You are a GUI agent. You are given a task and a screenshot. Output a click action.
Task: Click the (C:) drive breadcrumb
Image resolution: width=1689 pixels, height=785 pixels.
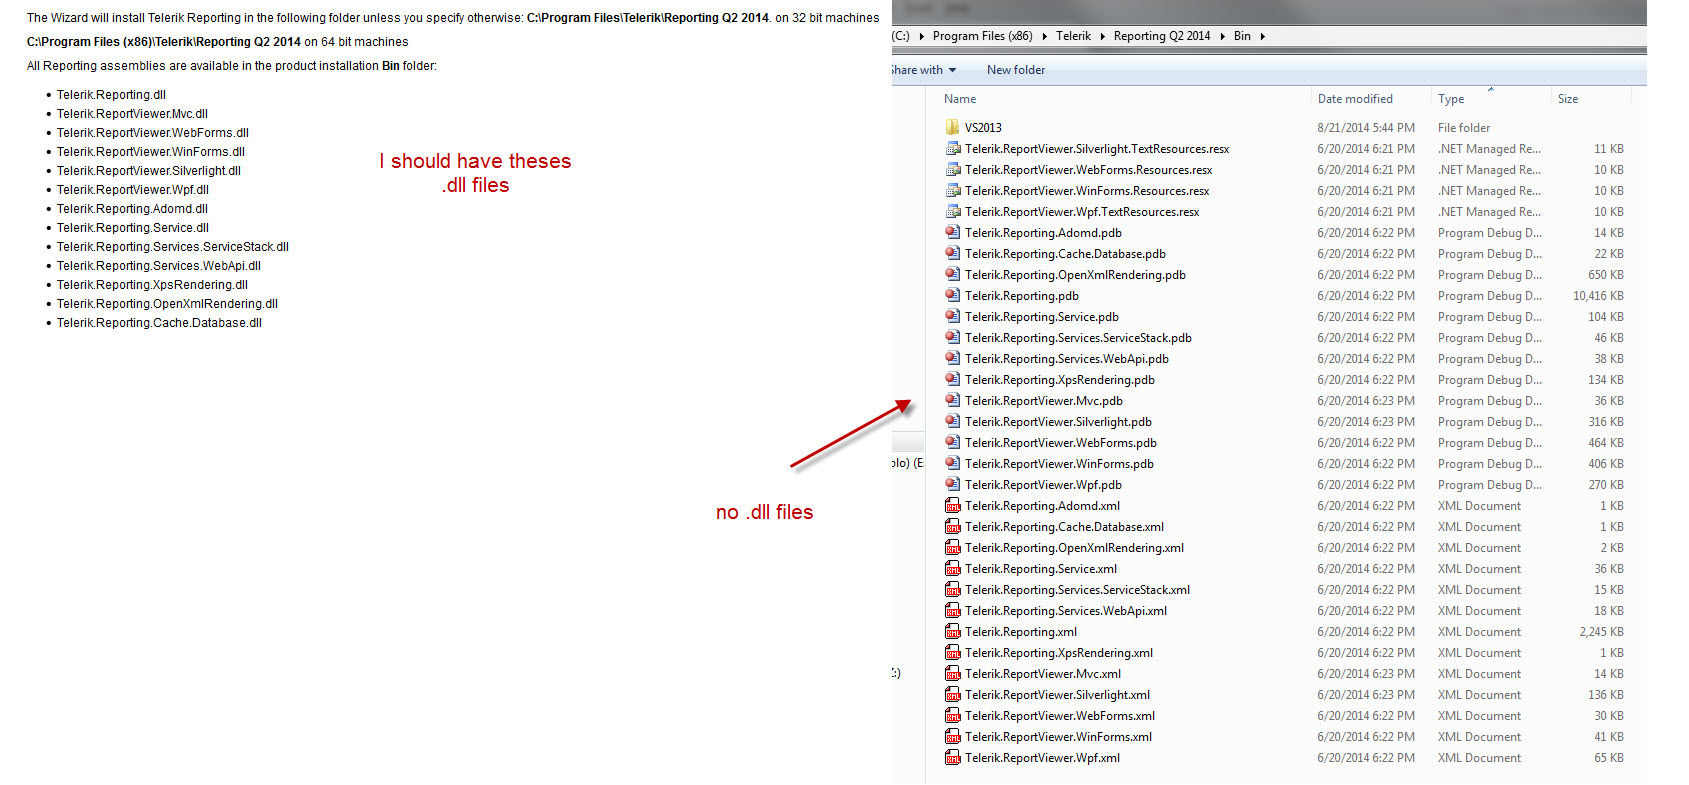pos(901,36)
